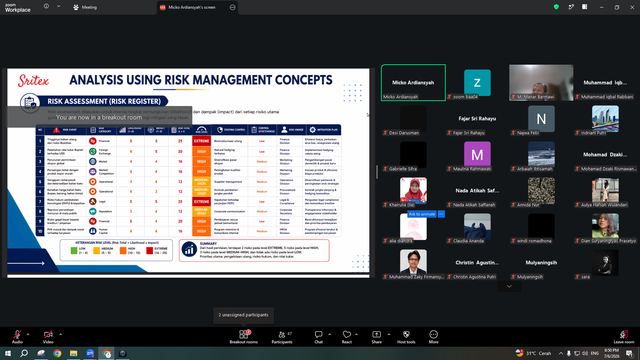Select the Fajar Sri Rahayu tile
640x360 pixels.
coord(477,119)
